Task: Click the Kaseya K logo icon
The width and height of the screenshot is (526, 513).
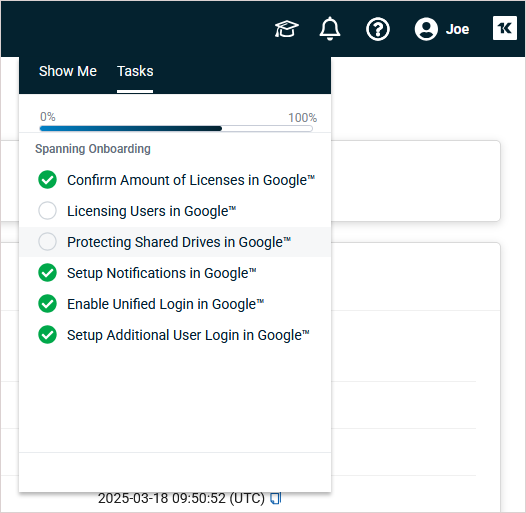Action: coord(505,28)
